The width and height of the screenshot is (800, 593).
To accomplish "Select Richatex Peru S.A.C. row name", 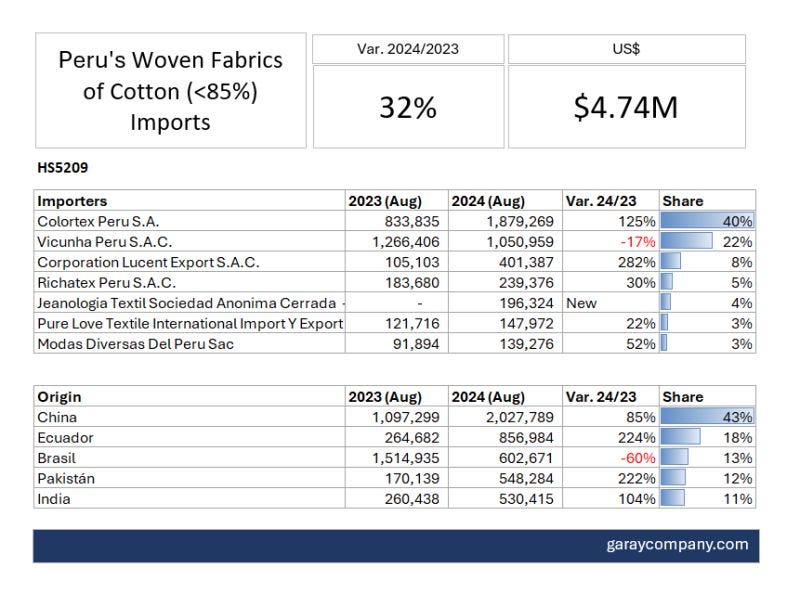I will 106,283.
